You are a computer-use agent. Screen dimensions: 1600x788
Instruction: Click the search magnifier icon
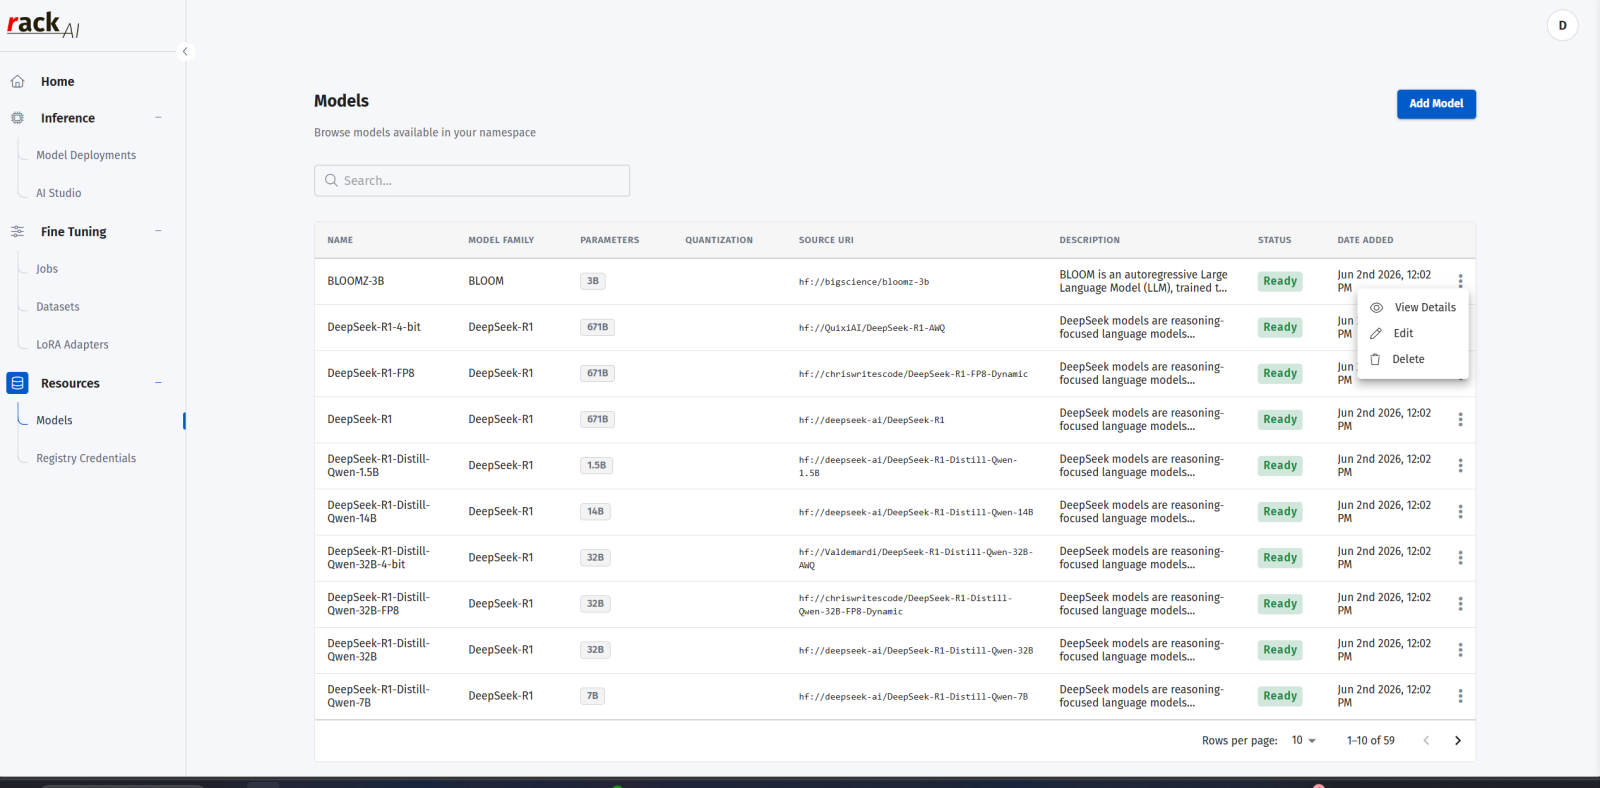tap(331, 181)
